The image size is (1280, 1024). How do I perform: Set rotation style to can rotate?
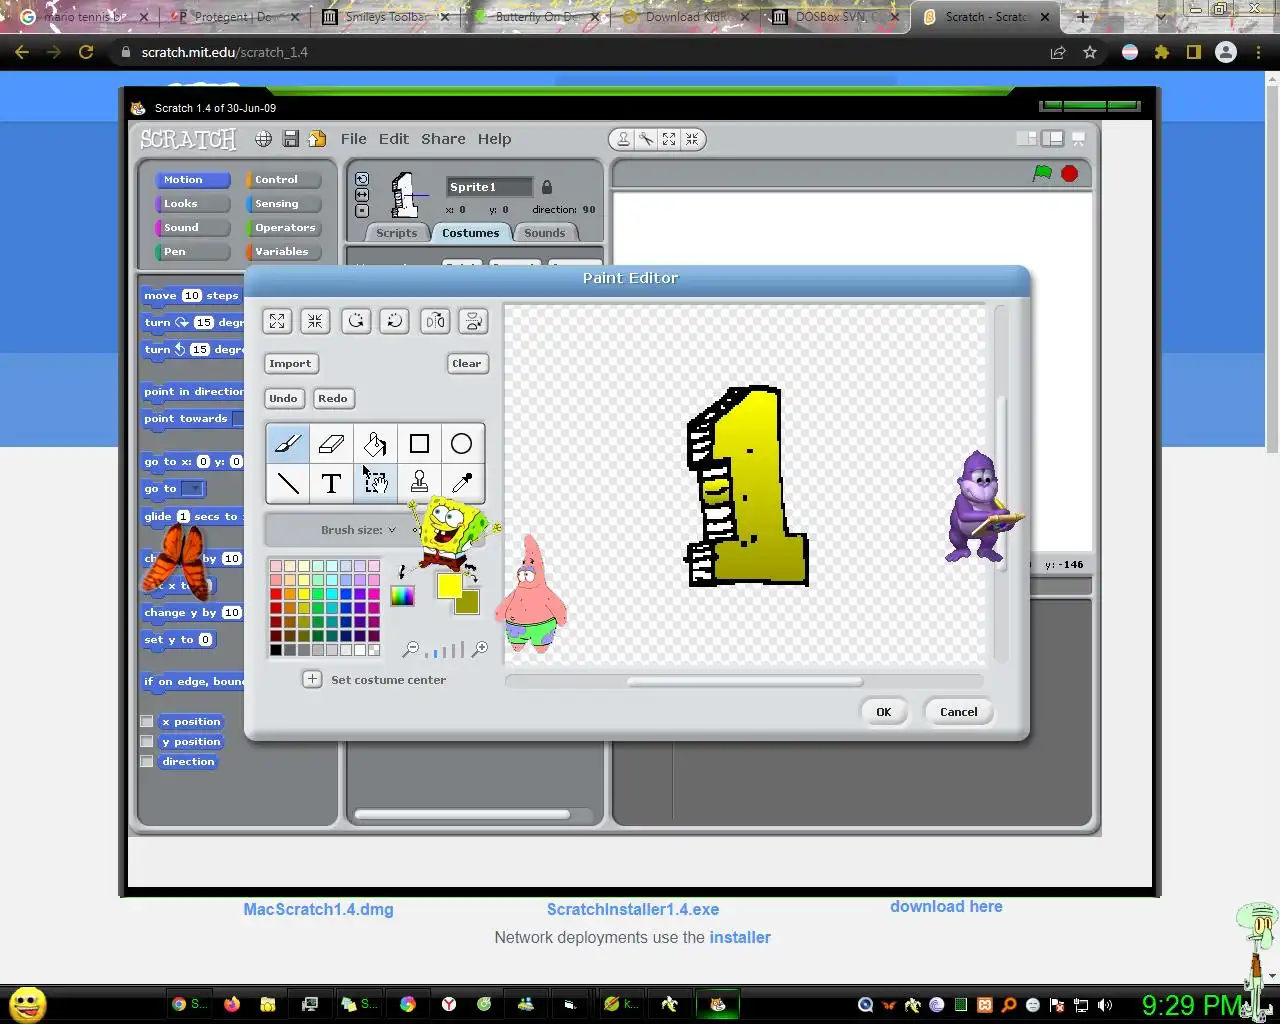362,179
